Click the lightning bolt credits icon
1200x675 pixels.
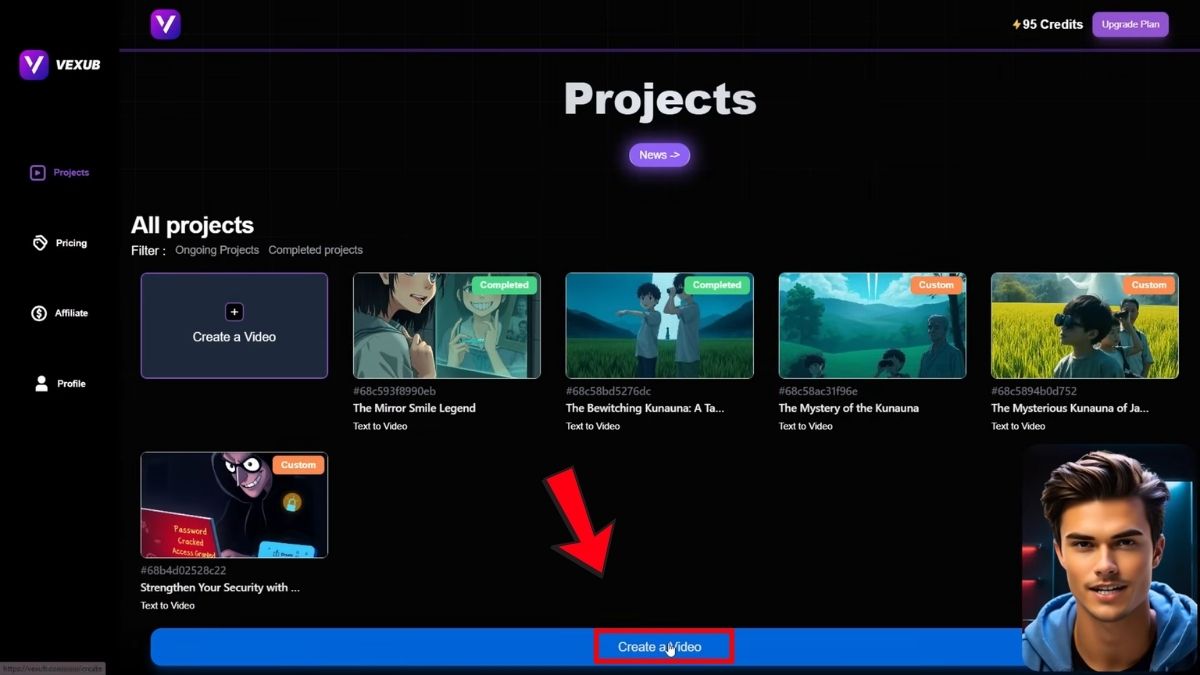pos(1018,24)
